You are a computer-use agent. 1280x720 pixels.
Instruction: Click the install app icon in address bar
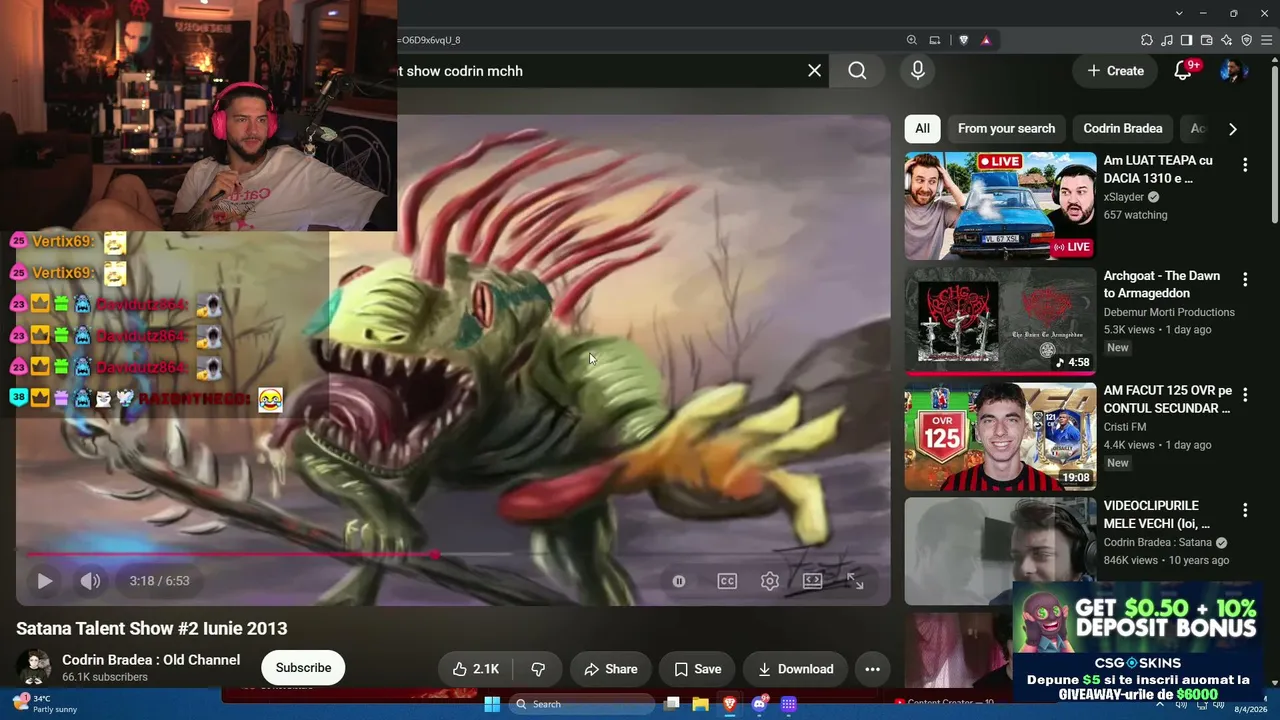click(x=935, y=40)
